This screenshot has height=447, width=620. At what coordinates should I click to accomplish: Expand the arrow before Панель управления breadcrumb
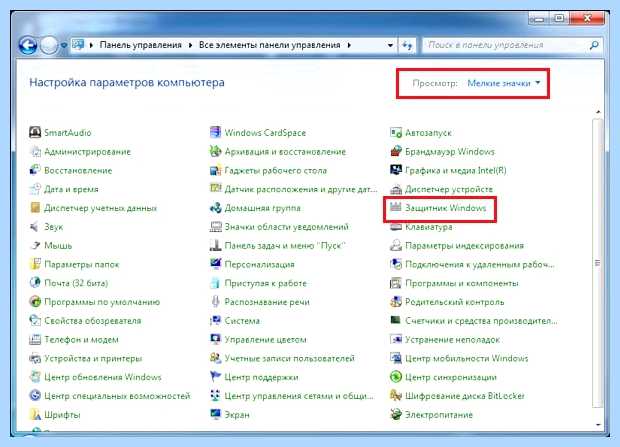[91, 45]
